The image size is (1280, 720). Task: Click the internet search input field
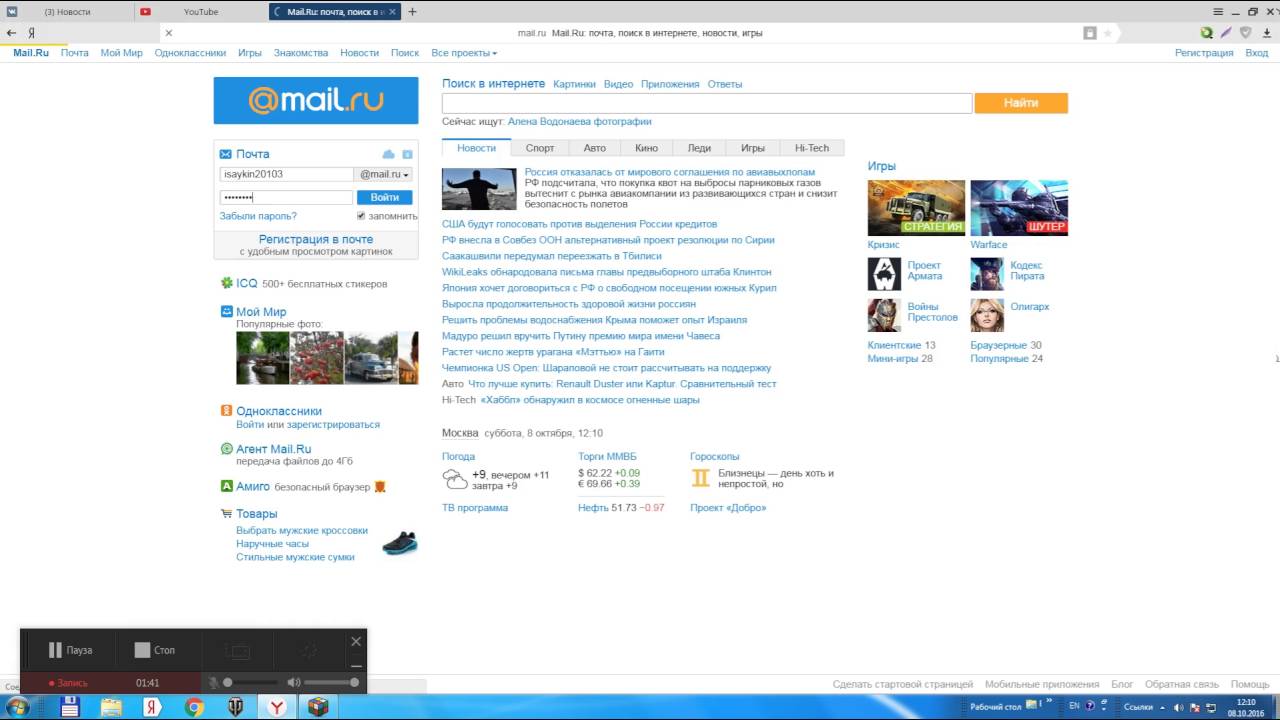(707, 103)
